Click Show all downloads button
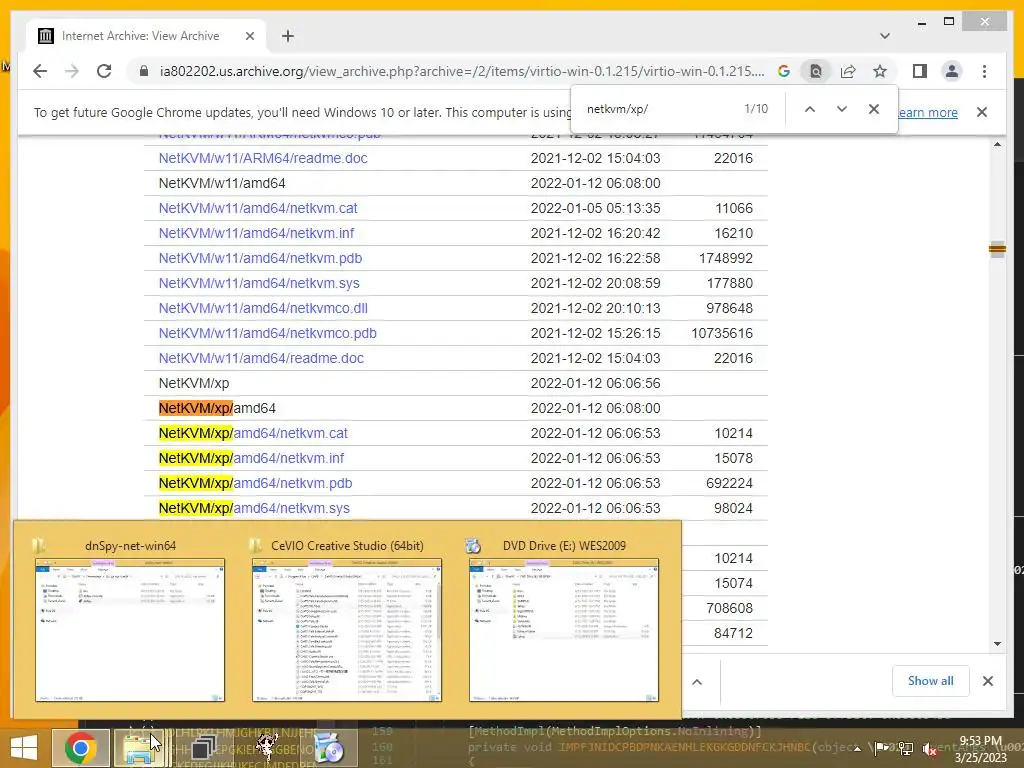This screenshot has width=1024, height=768. pyautogui.click(x=930, y=681)
